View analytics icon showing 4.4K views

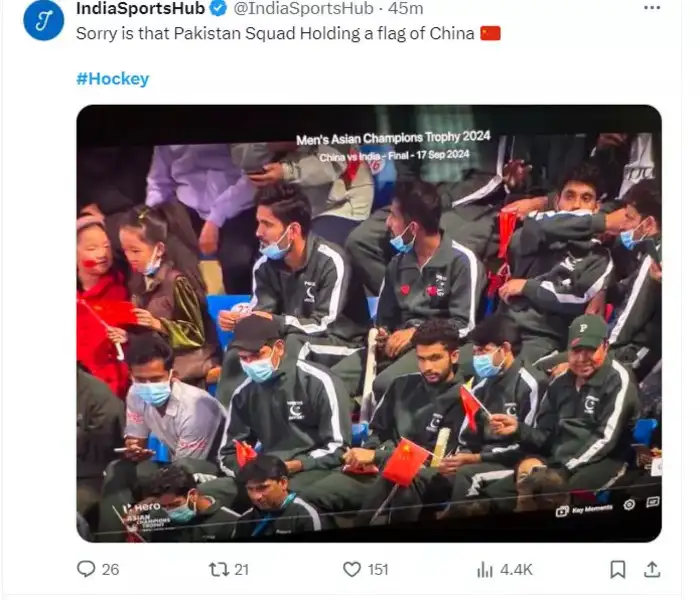(485, 570)
